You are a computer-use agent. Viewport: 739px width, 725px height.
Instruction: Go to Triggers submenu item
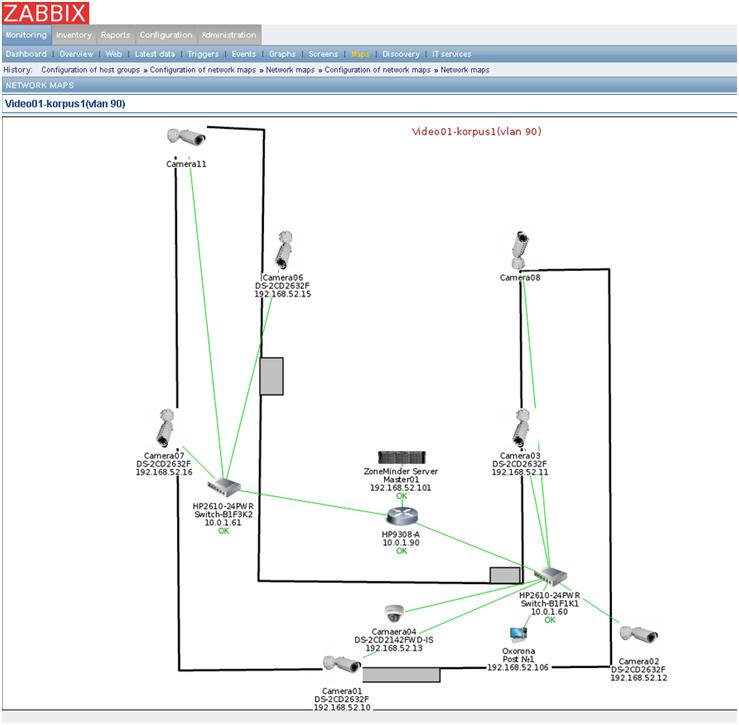pyautogui.click(x=203, y=54)
